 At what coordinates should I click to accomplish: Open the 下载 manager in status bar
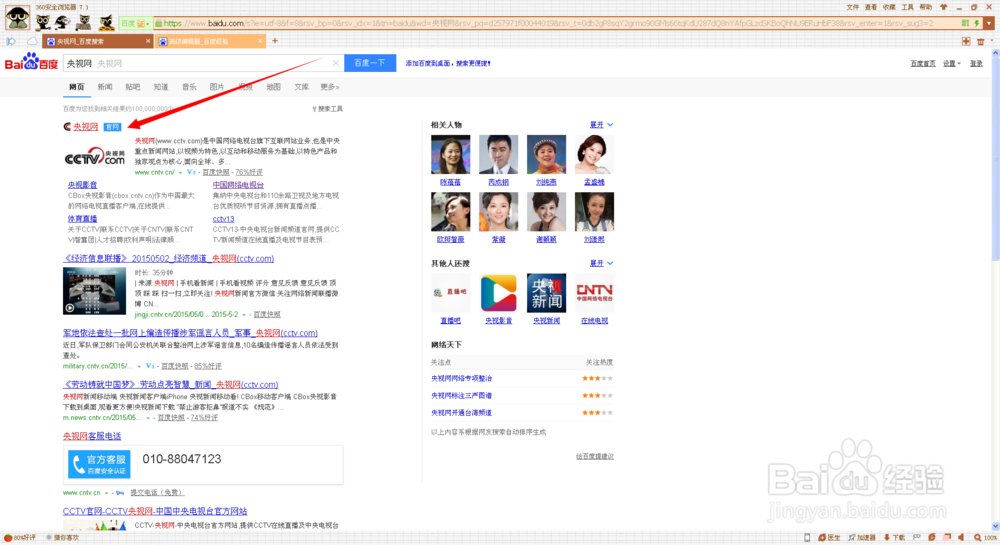[x=894, y=538]
